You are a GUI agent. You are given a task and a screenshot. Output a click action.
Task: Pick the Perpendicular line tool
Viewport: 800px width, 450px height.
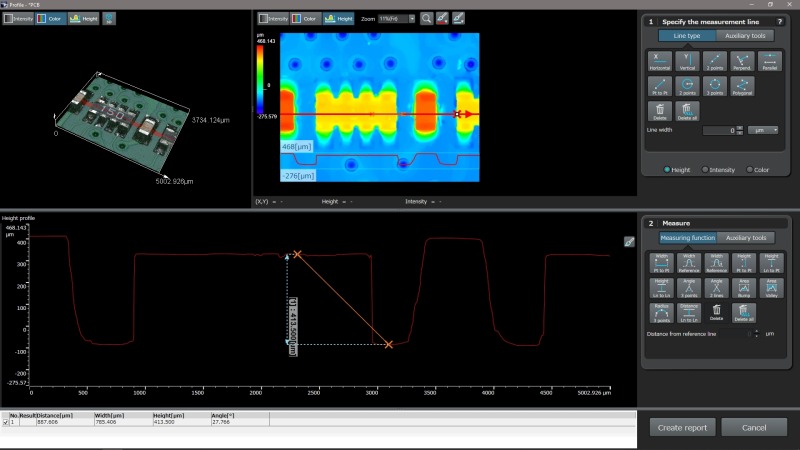(742, 61)
